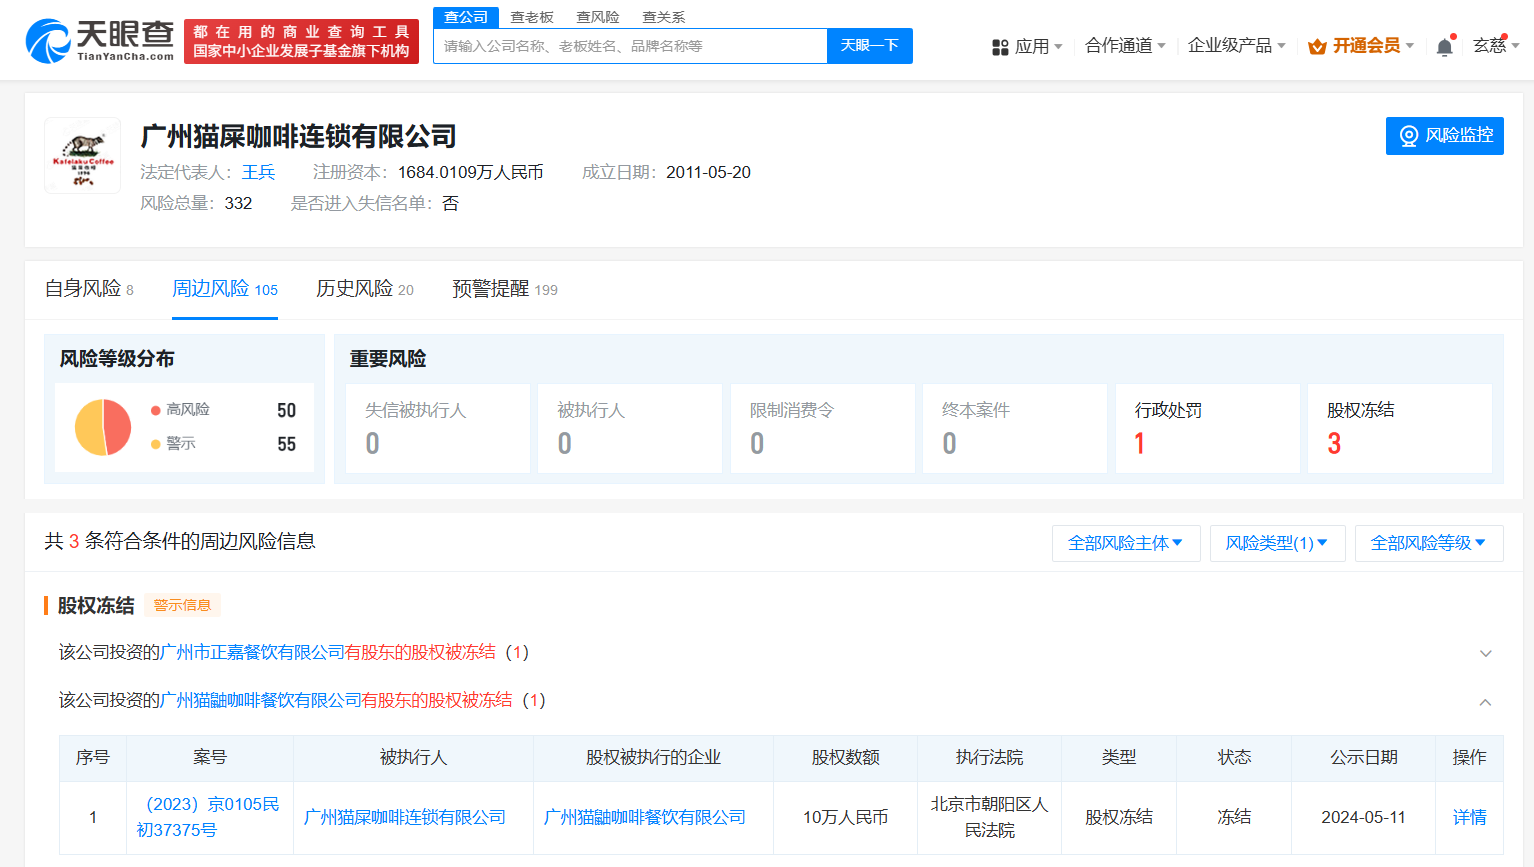The image size is (1534, 867).
Task: Open 广州猫屎咖啡连锁有限公司 link in table
Action: pyautogui.click(x=405, y=817)
